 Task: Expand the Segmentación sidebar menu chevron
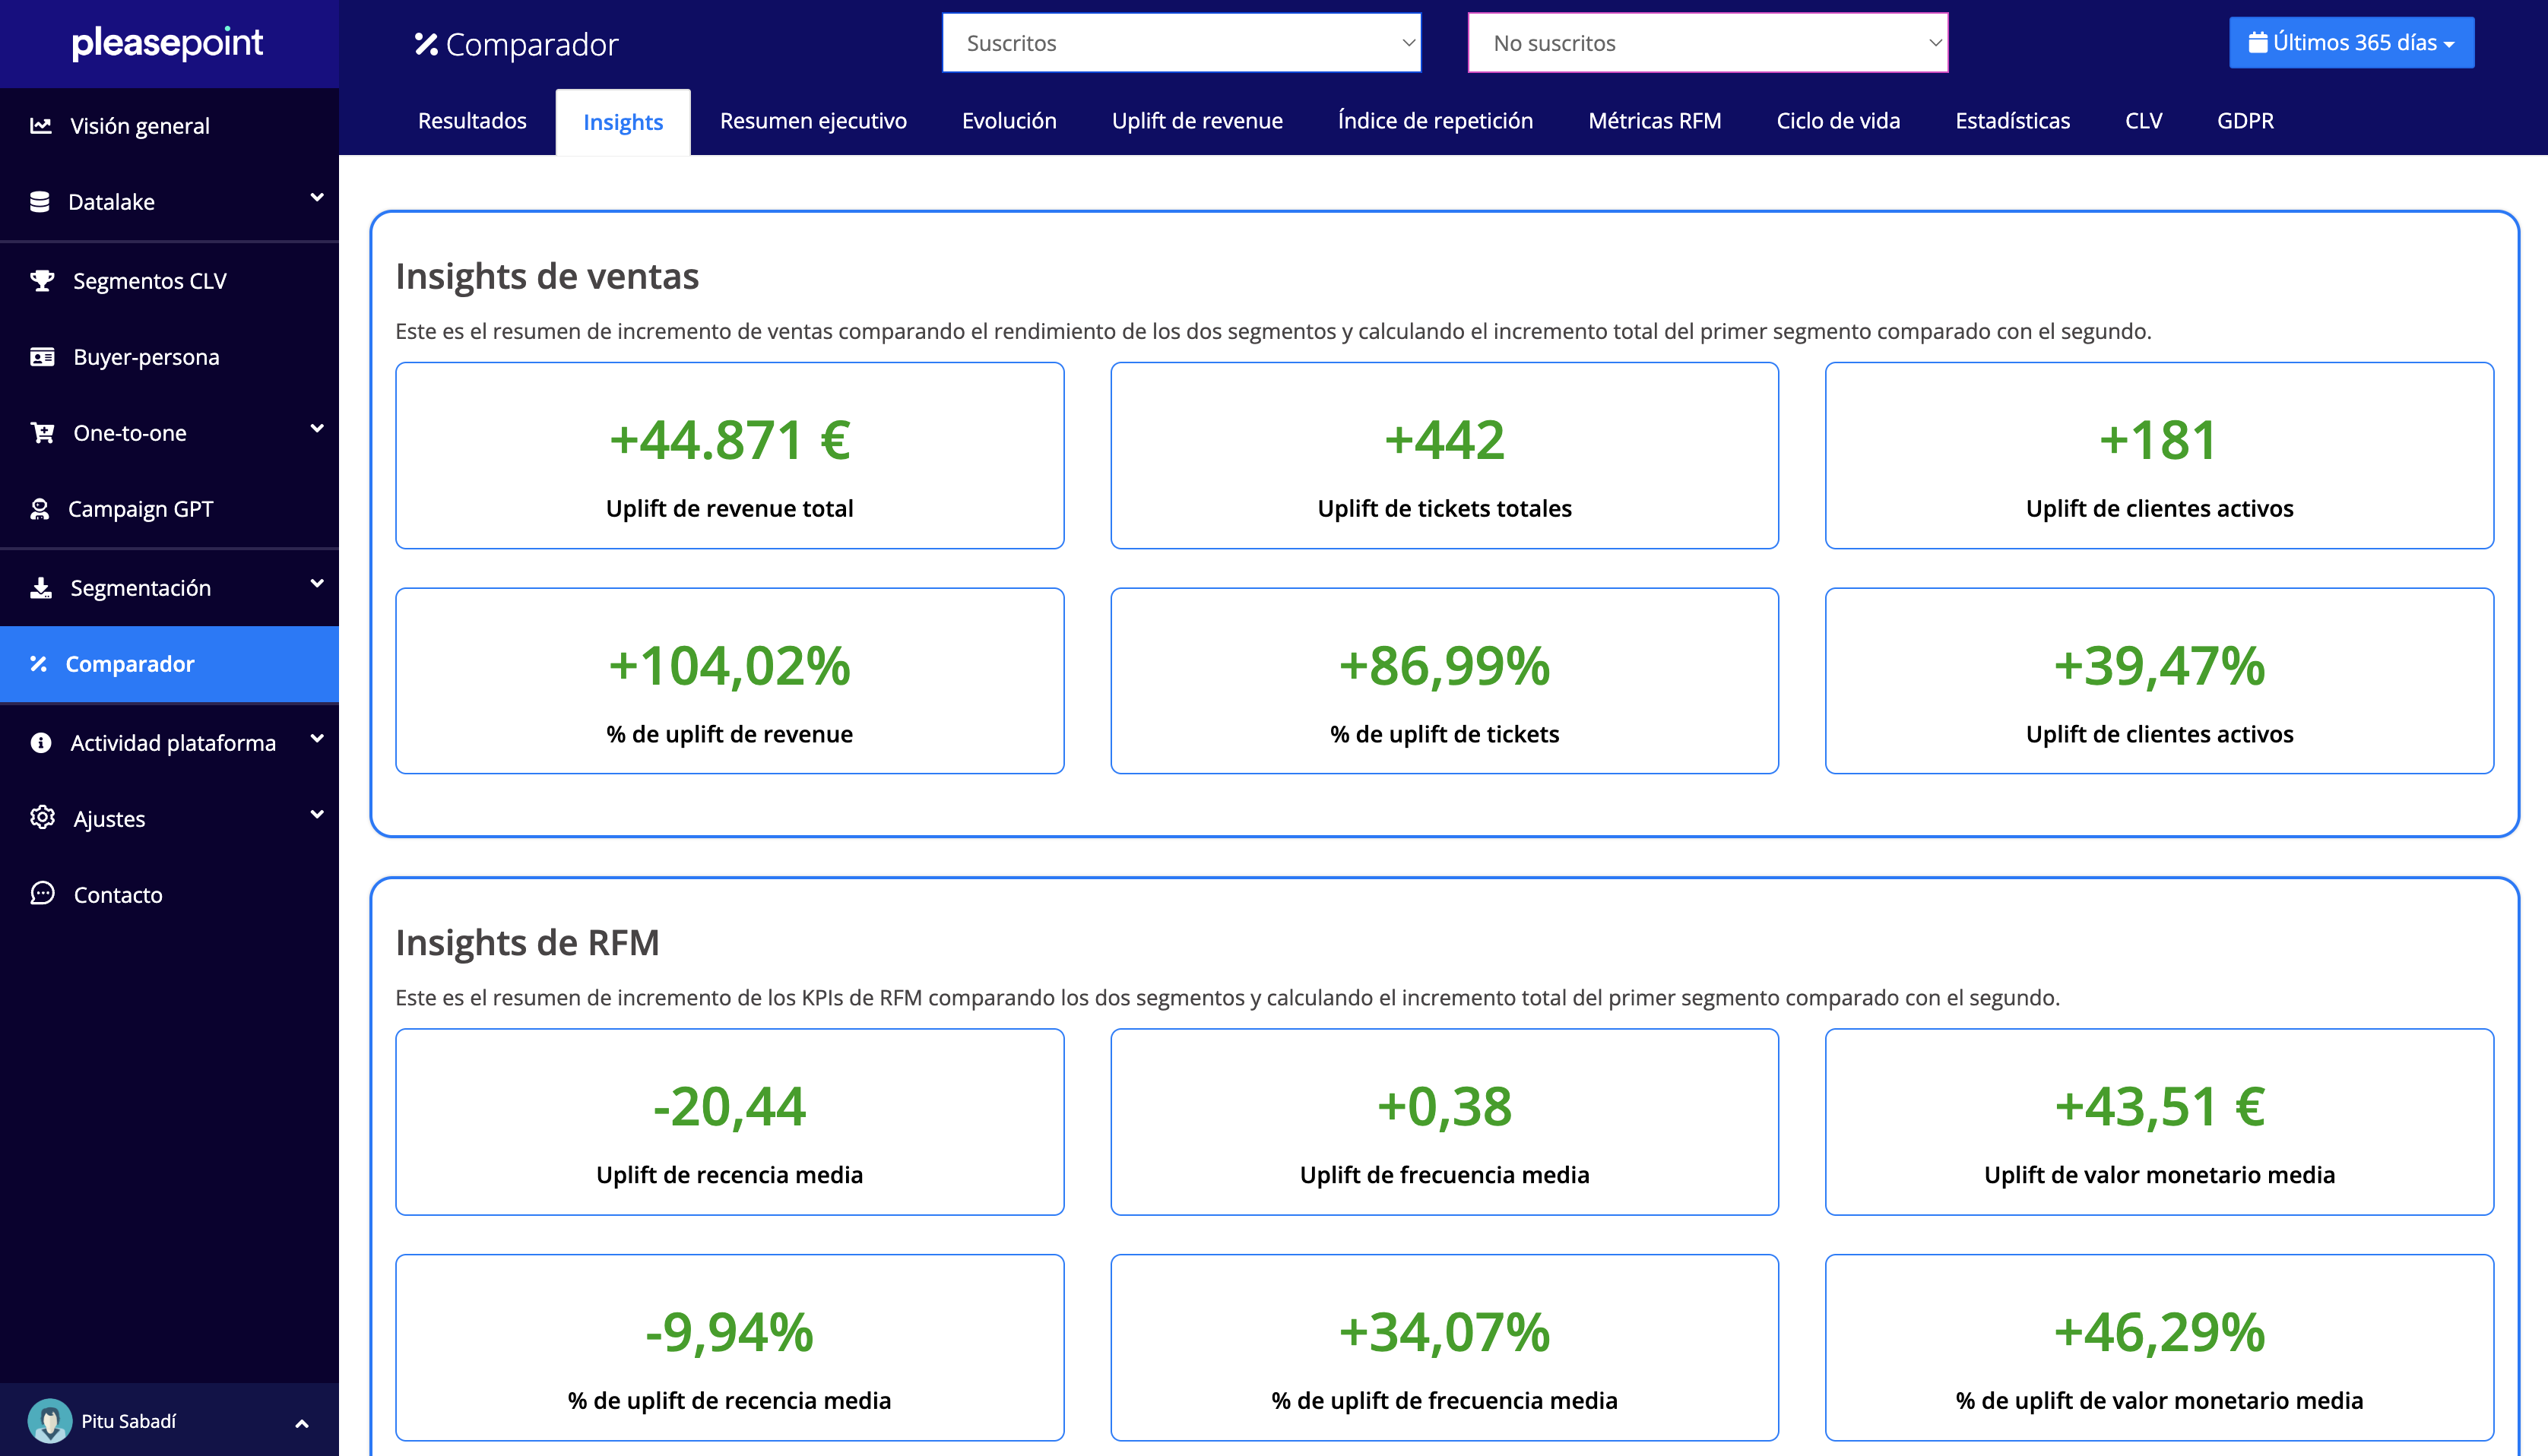tap(317, 584)
